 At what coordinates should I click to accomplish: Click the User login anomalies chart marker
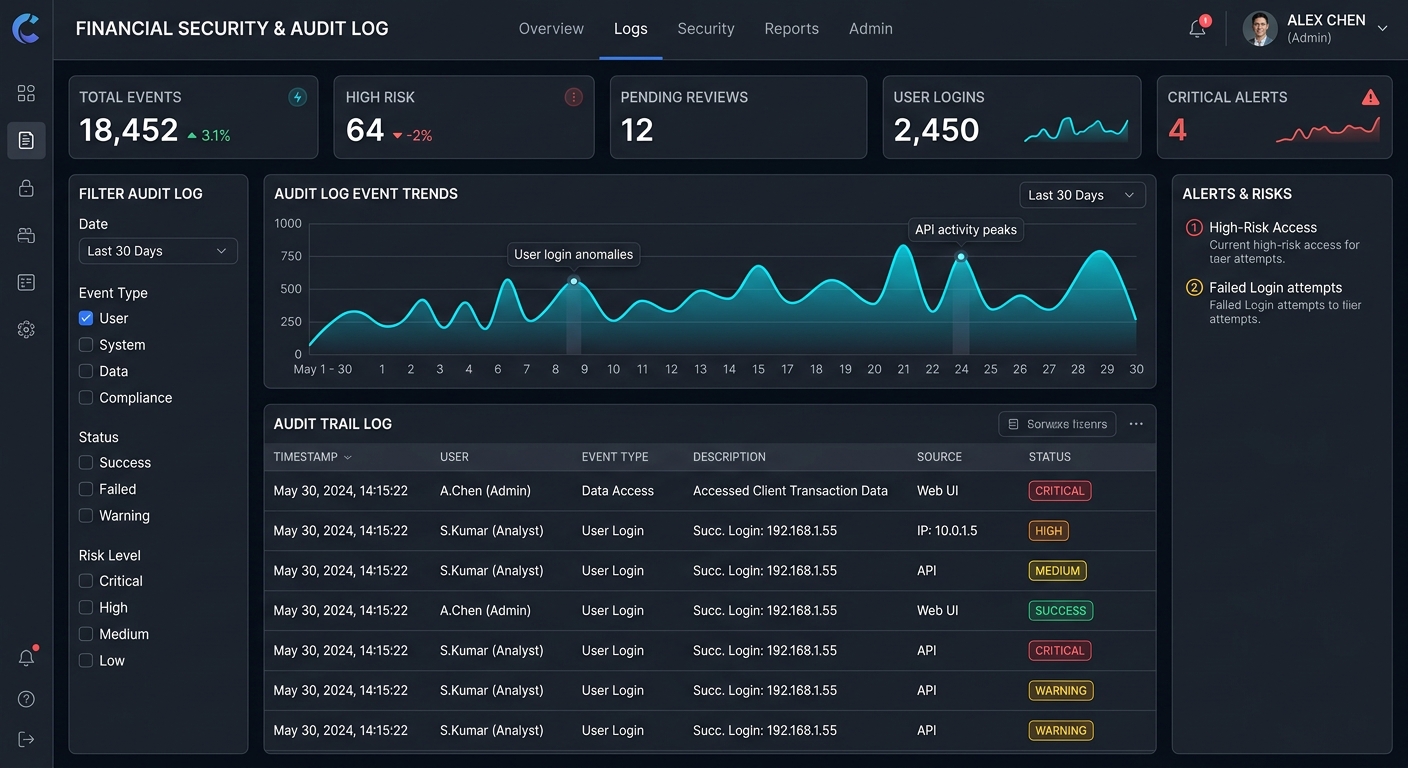pyautogui.click(x=574, y=281)
